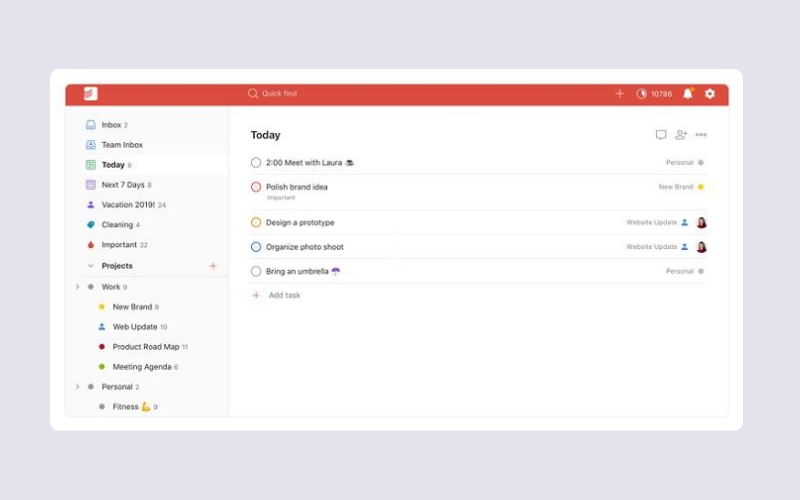Open notifications bell icon
The image size is (800, 500).
(x=687, y=94)
